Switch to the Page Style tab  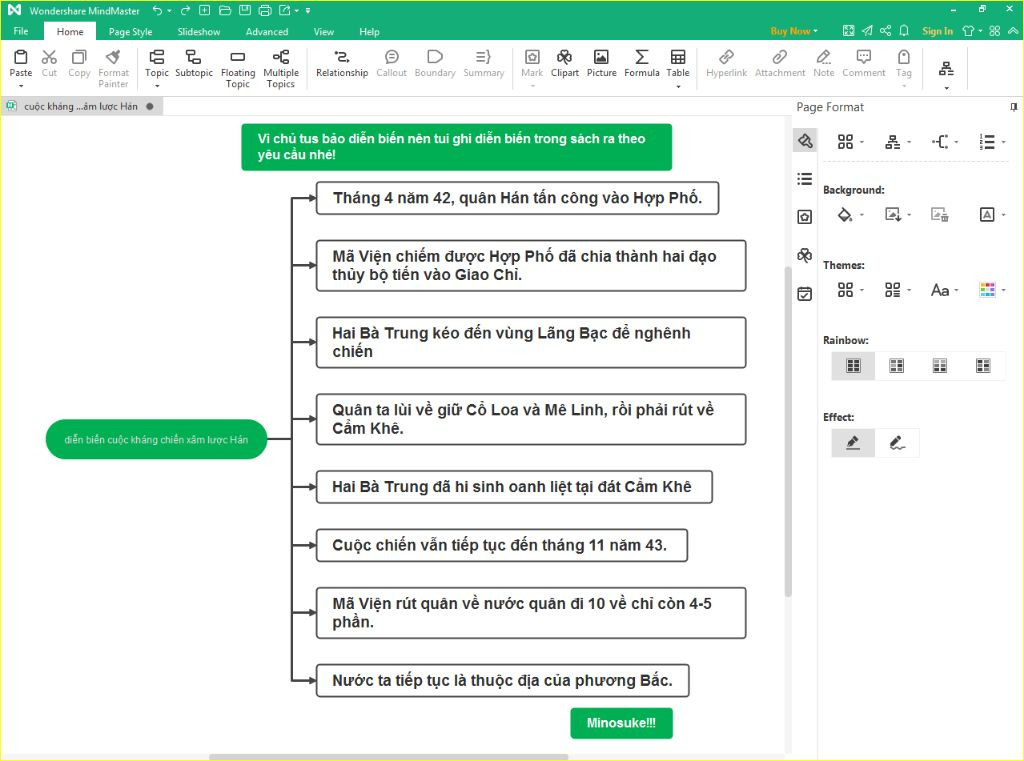point(130,32)
